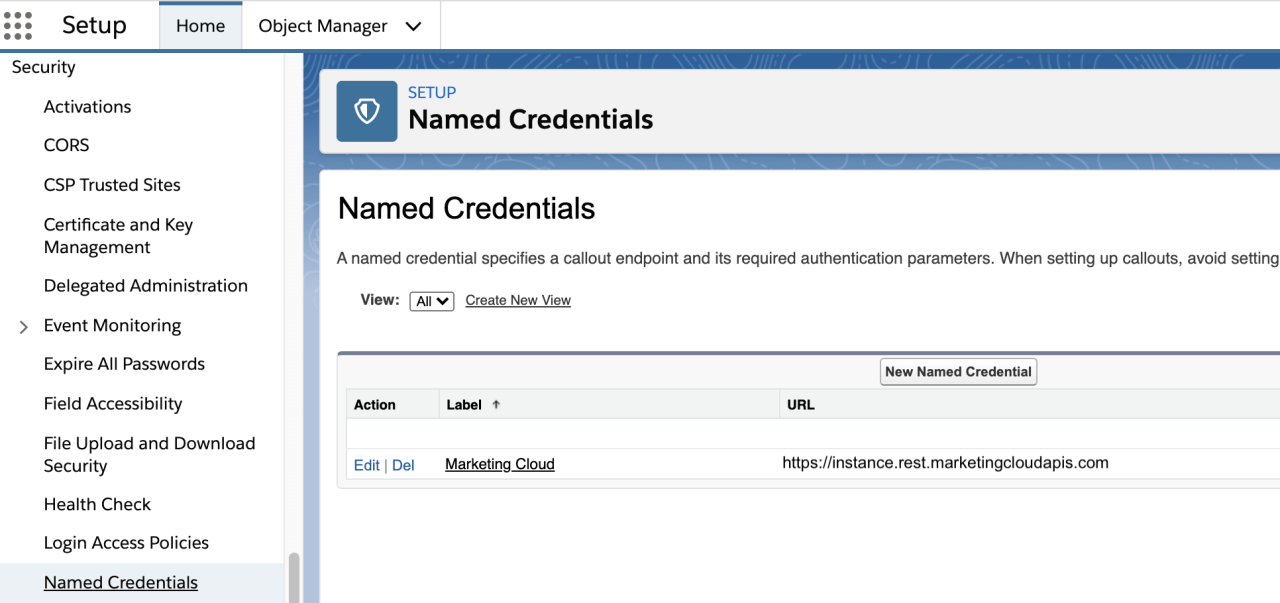
Task: Open the Object Manager tab
Action: tap(323, 26)
